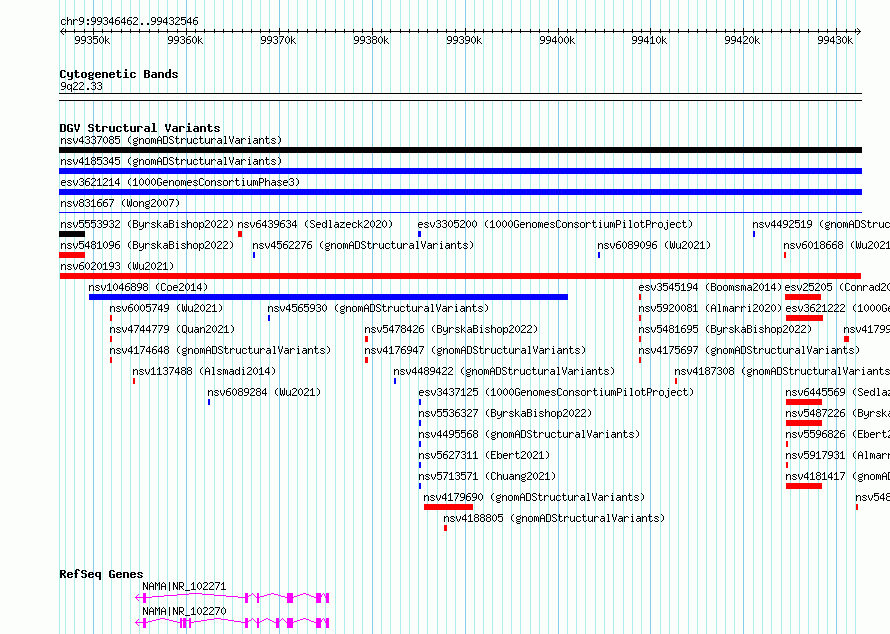
Task: Select the nsv4185345 variant label
Action: [x=171, y=161]
